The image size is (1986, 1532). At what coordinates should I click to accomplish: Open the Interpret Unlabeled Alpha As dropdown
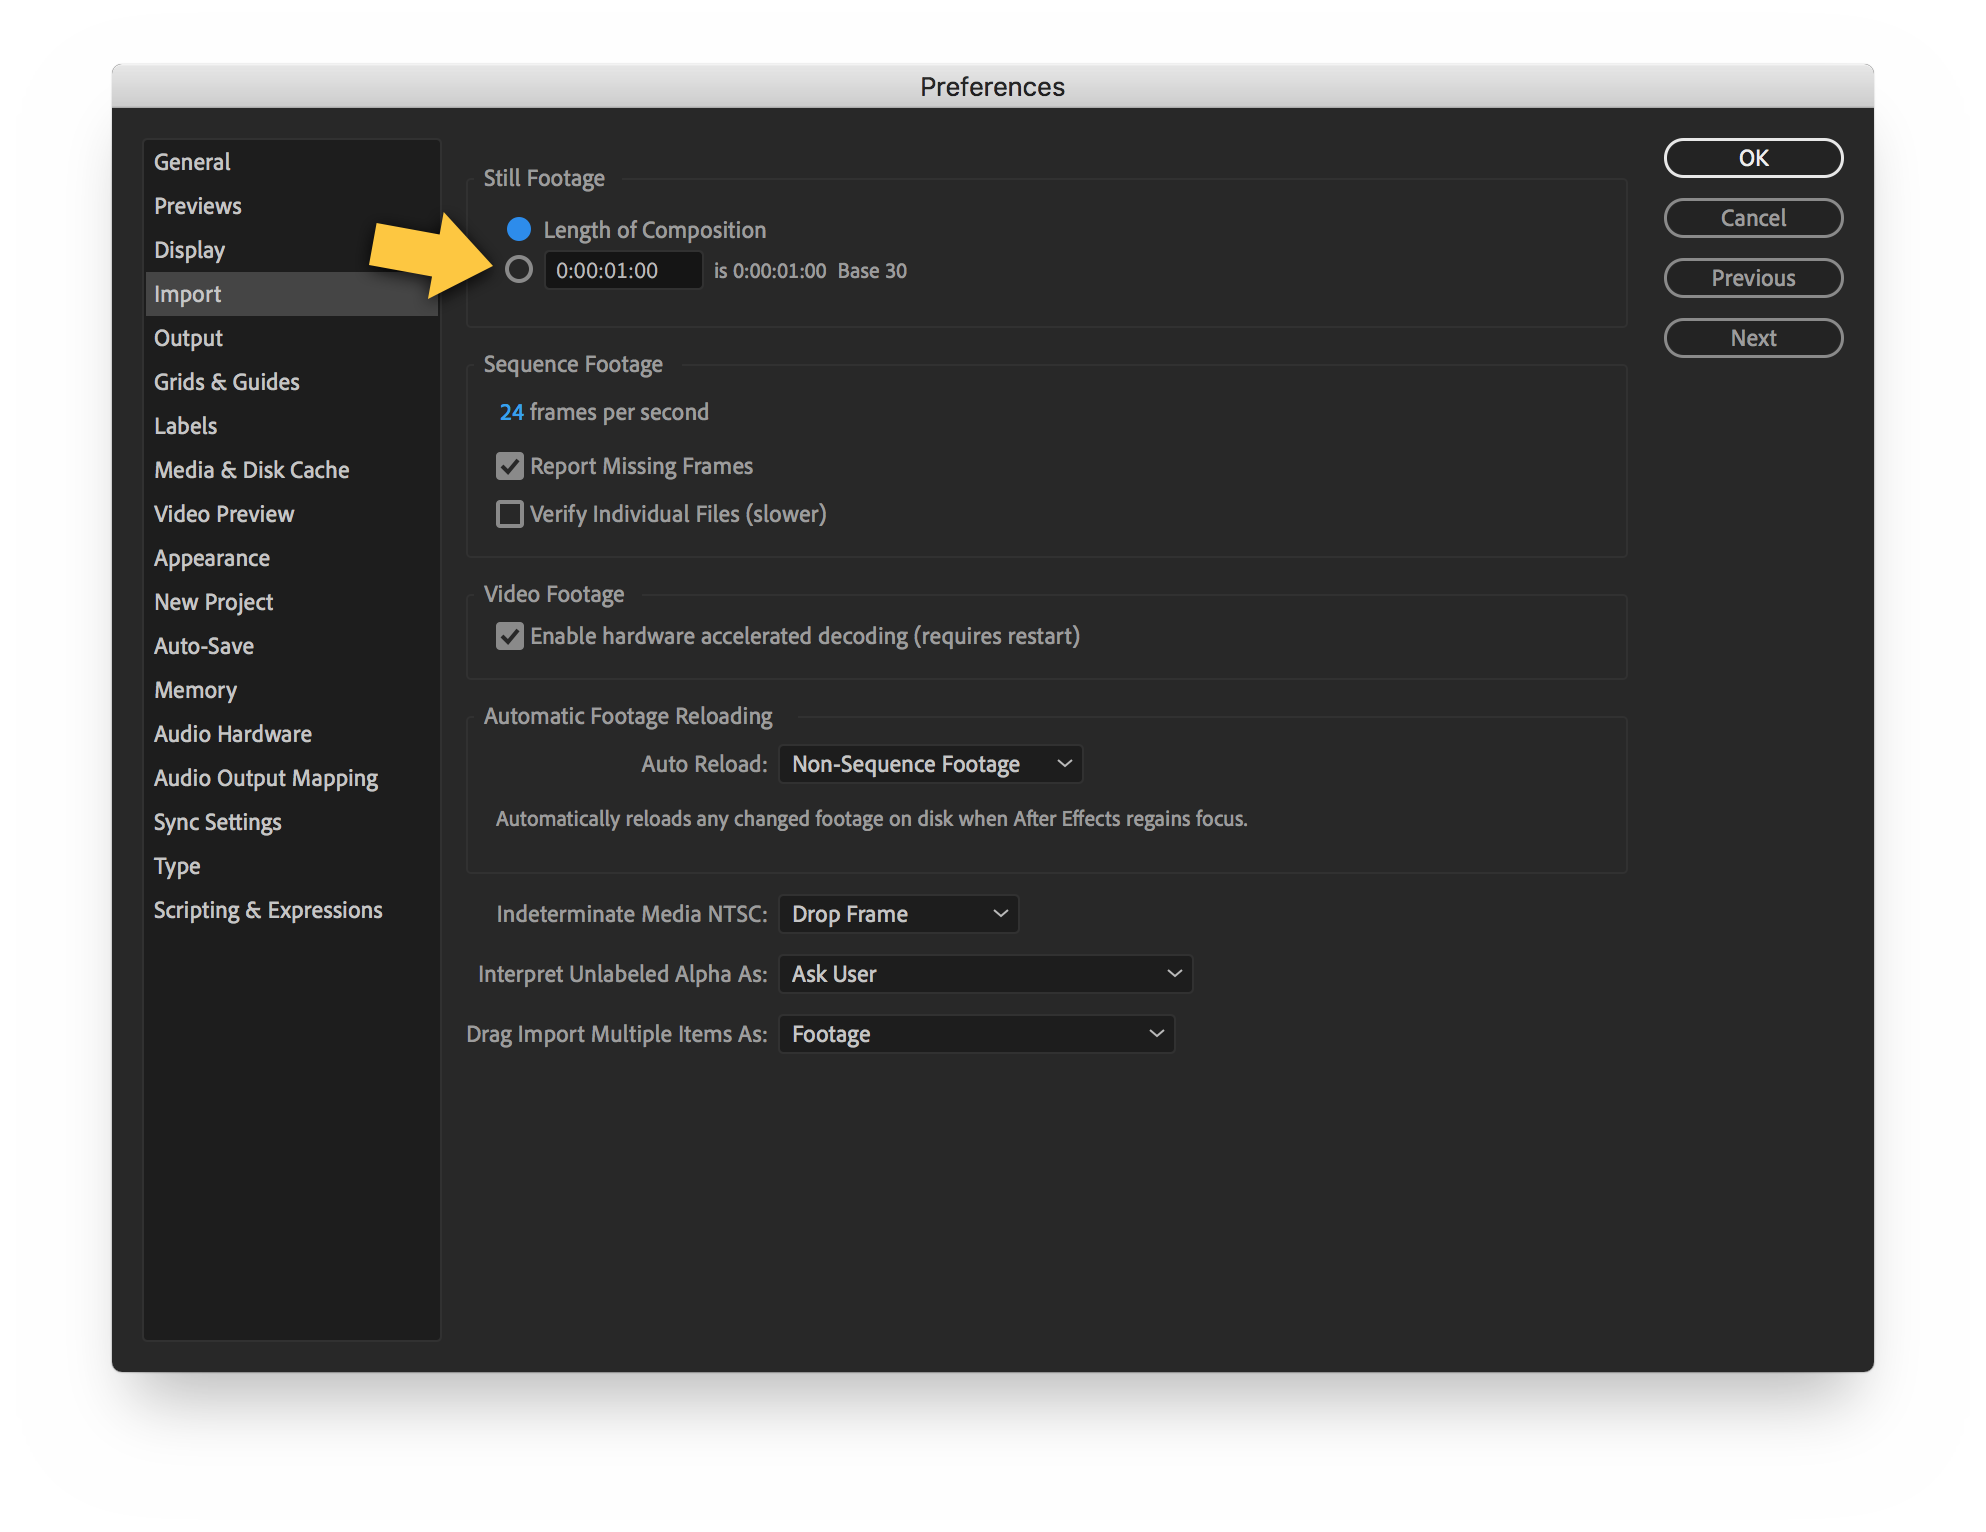click(x=985, y=973)
